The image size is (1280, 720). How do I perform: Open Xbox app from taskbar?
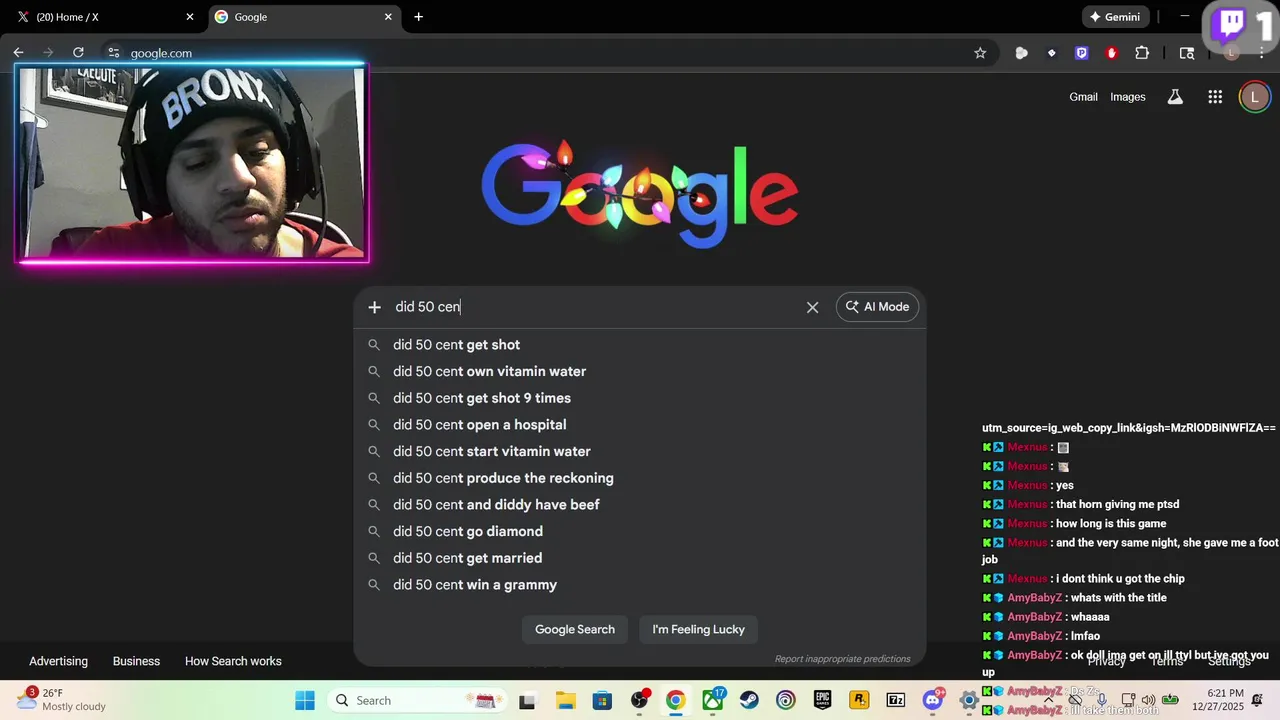tap(713, 700)
